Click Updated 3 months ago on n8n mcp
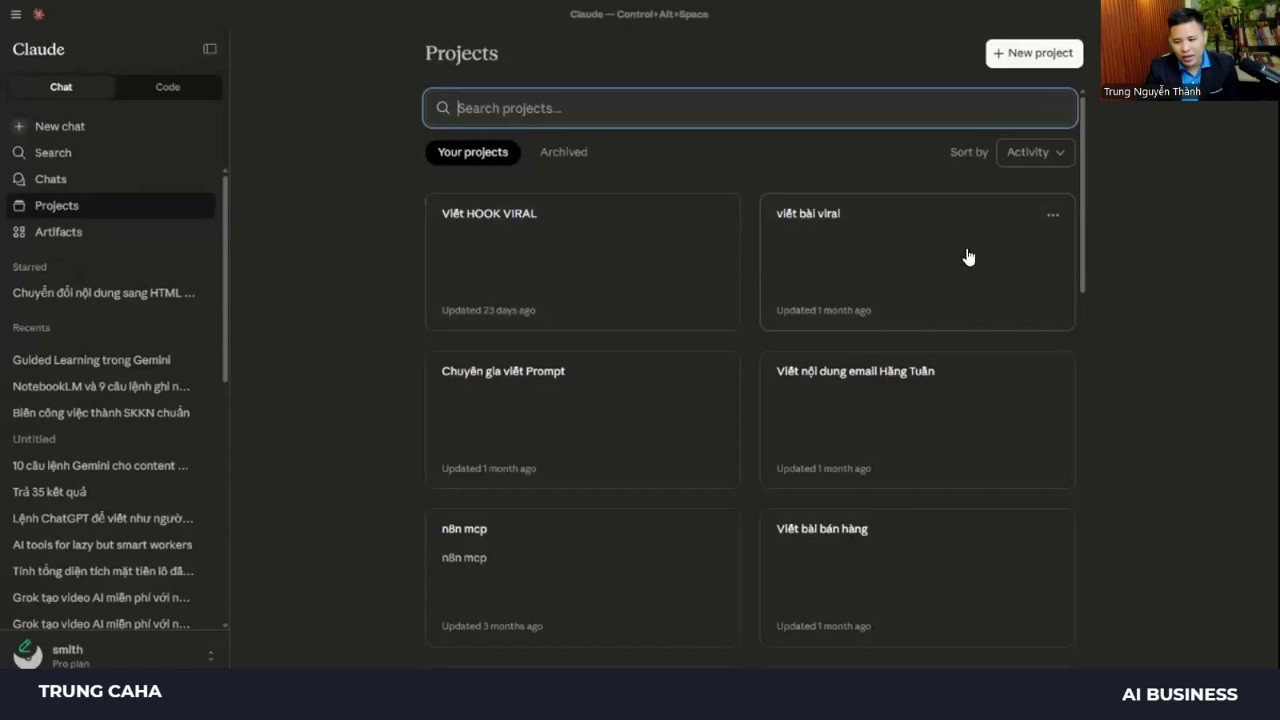The image size is (1280, 720). click(492, 626)
